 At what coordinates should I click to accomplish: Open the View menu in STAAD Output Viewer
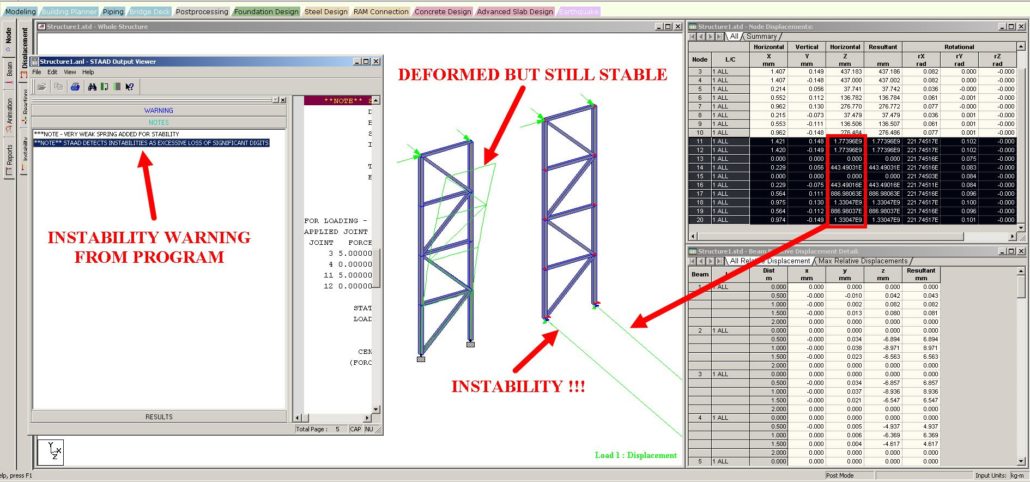click(70, 72)
